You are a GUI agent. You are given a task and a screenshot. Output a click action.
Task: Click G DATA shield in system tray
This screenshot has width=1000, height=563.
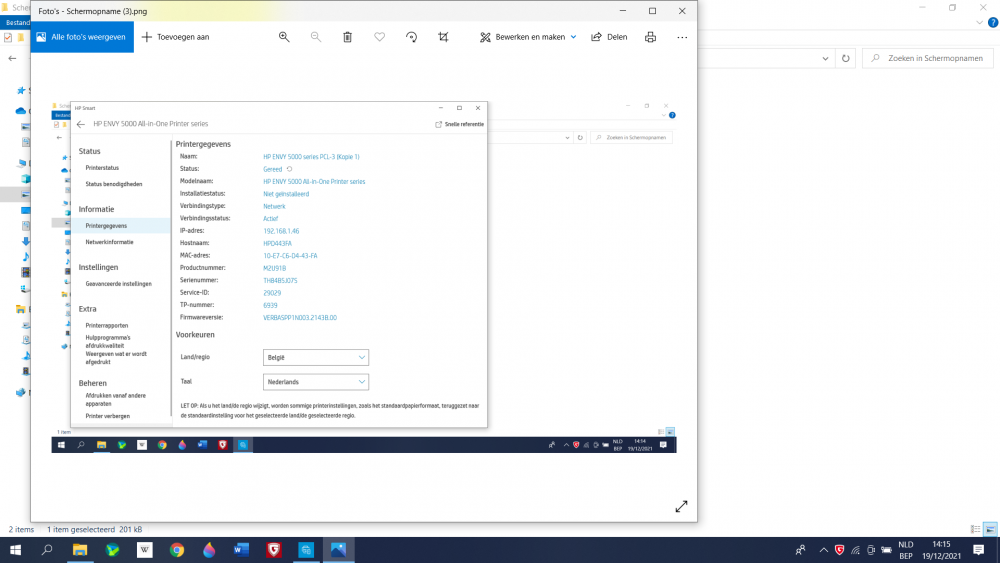coord(839,550)
